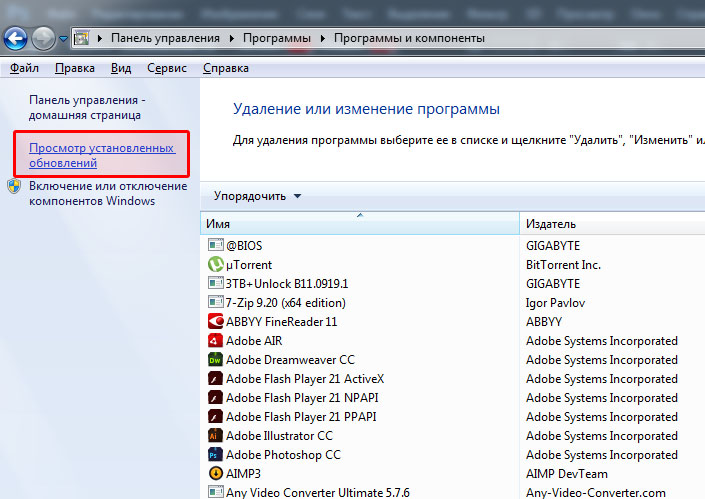Expand breadcrumb arrow before Программы и компоненты
Image resolution: width=705 pixels, height=499 pixels.
click(322, 38)
